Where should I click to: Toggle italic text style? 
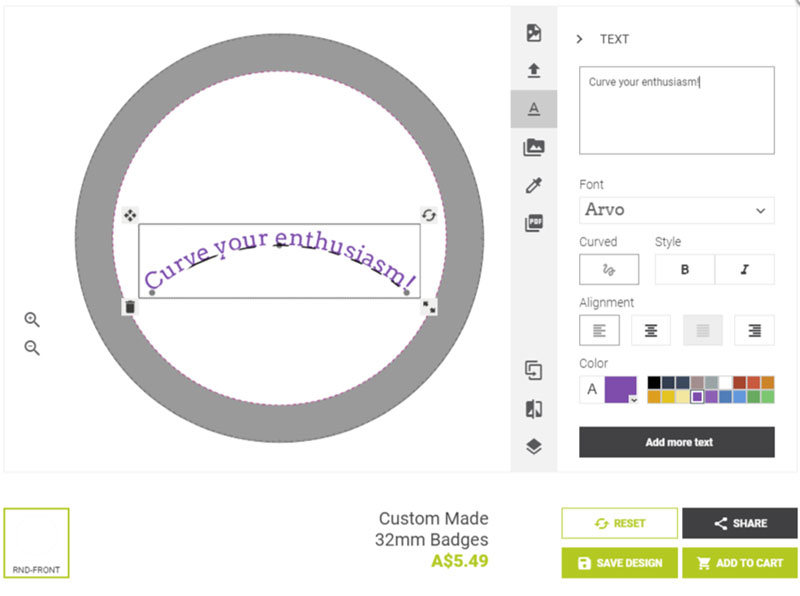click(x=744, y=270)
